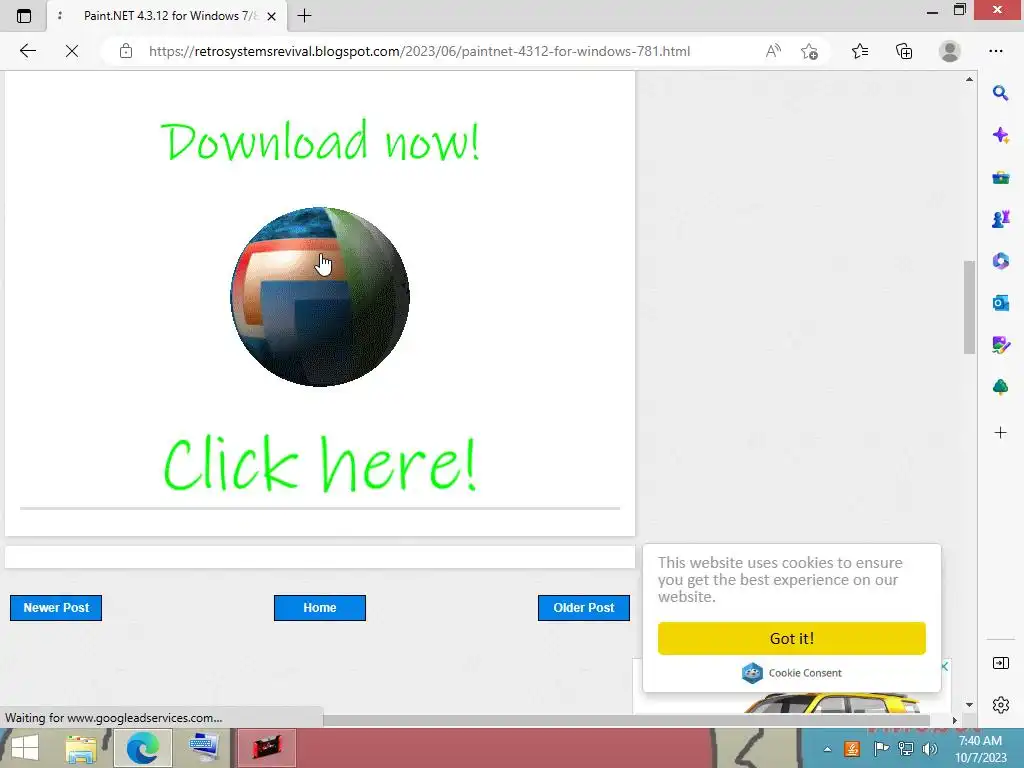
Task: Open Settings and more menu
Action: (996, 51)
